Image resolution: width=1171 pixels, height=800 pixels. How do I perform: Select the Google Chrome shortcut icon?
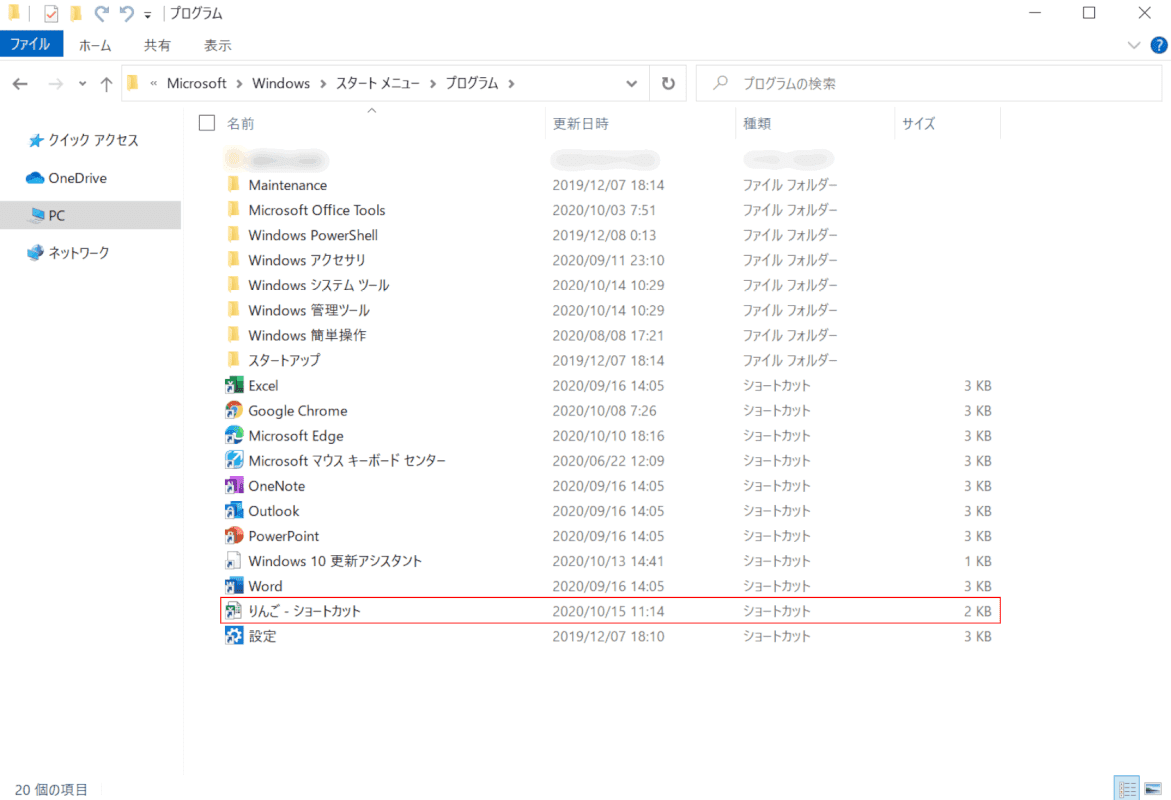(x=234, y=410)
